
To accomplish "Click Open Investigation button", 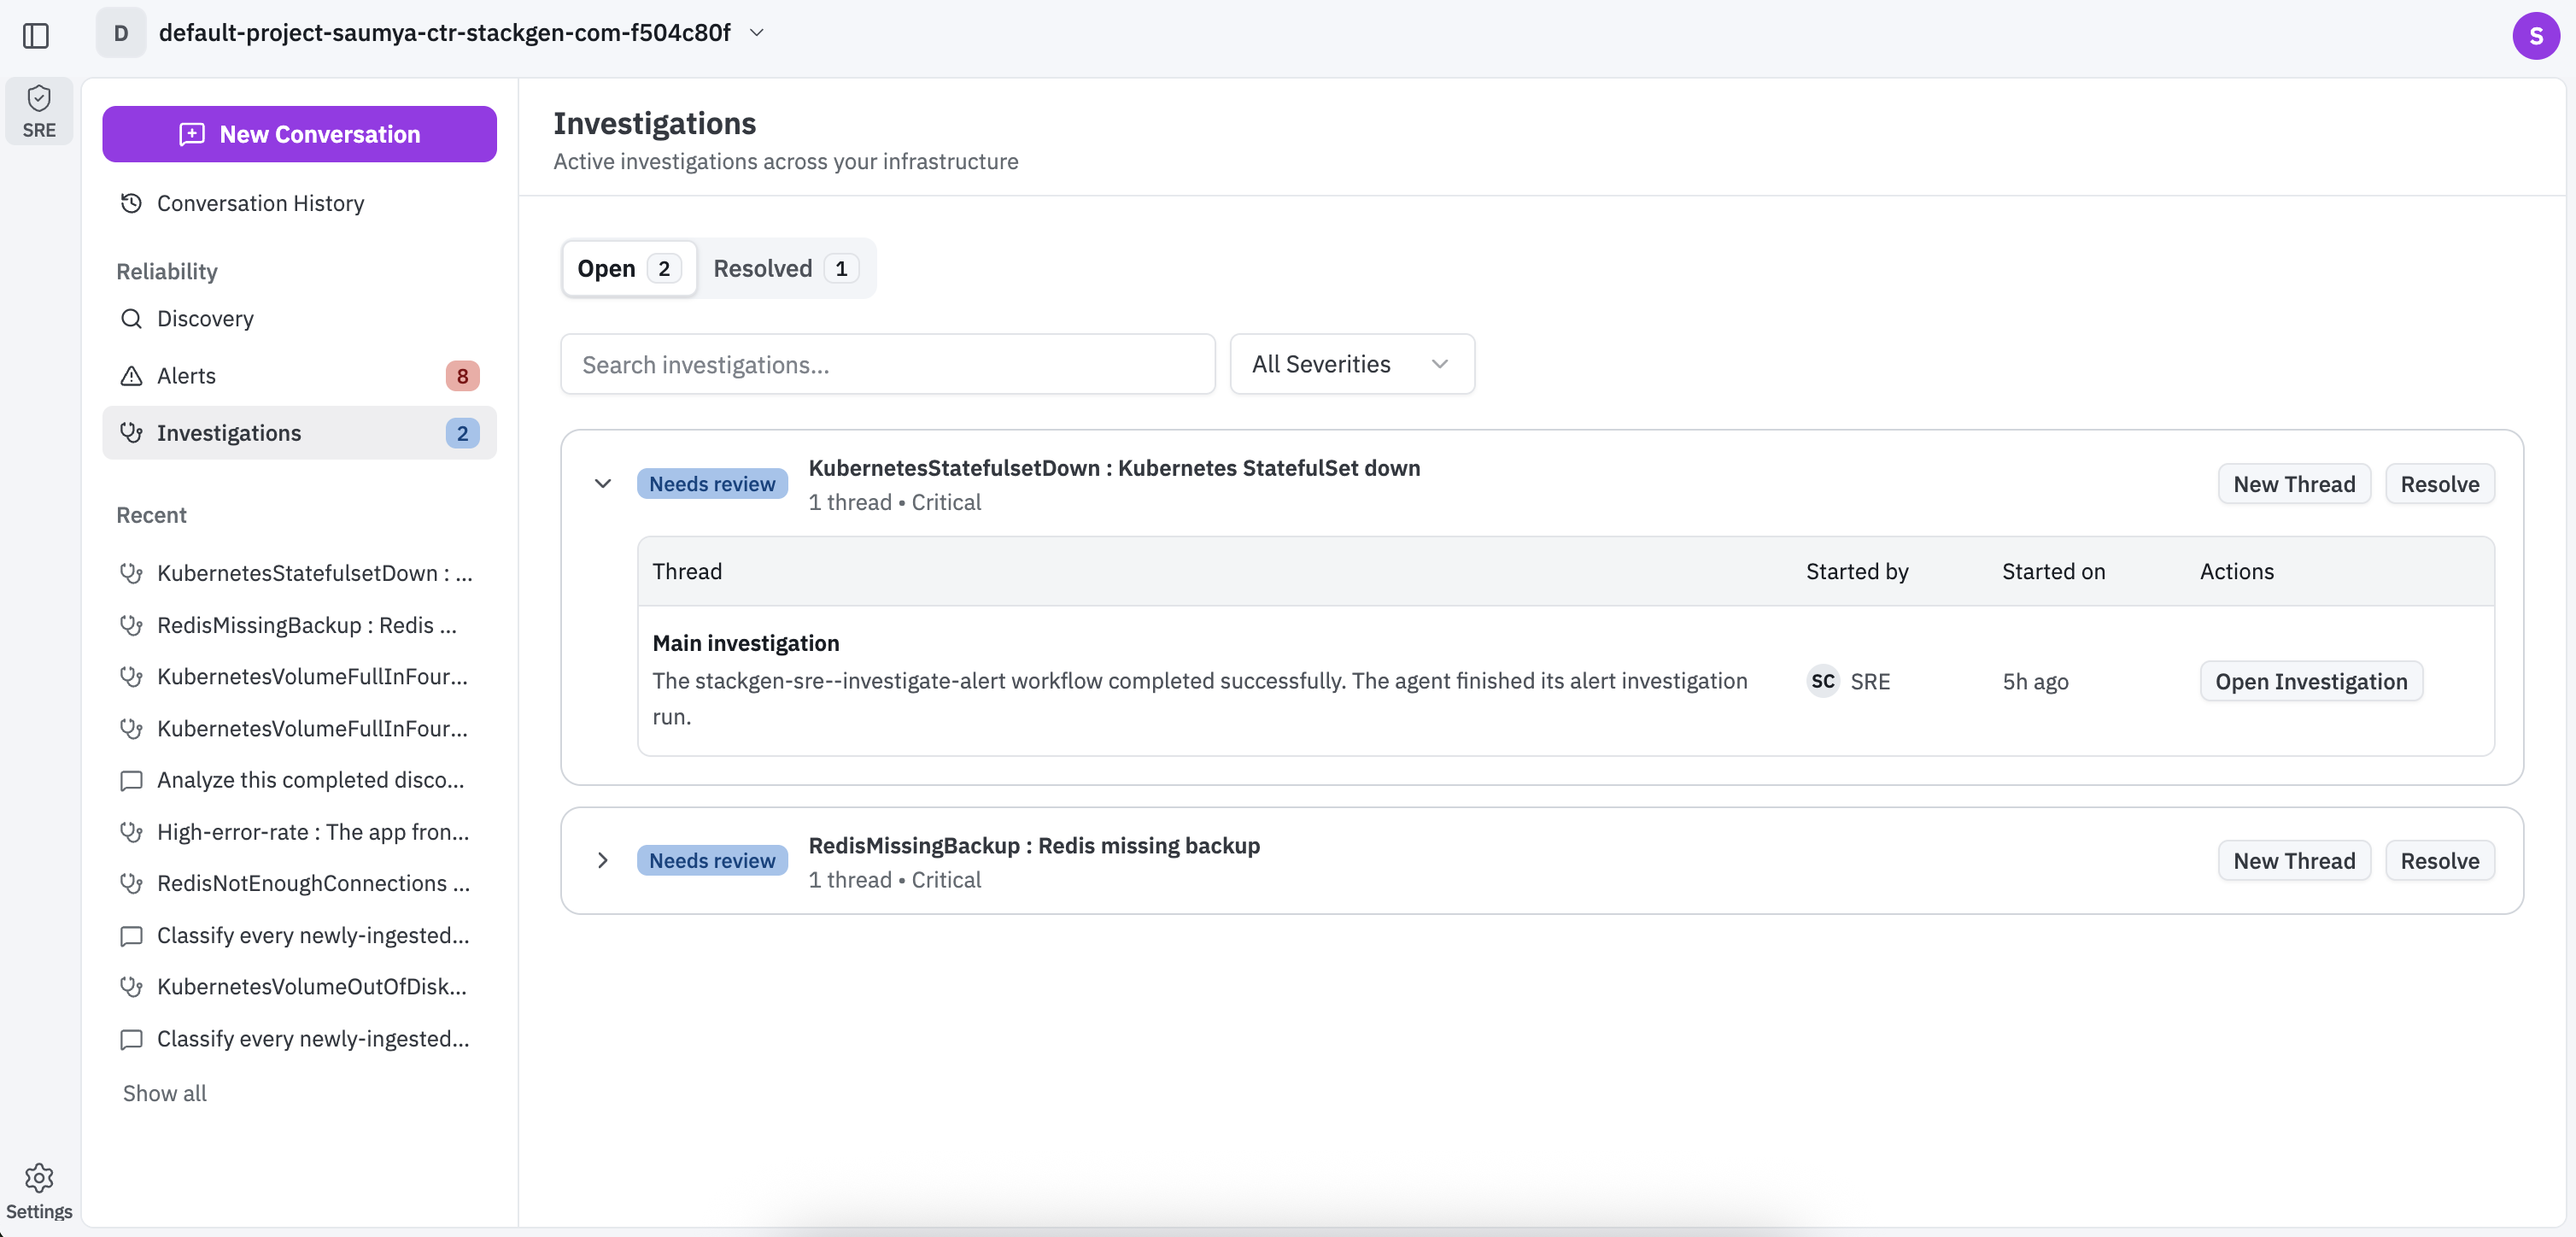I will pyautogui.click(x=2311, y=681).
